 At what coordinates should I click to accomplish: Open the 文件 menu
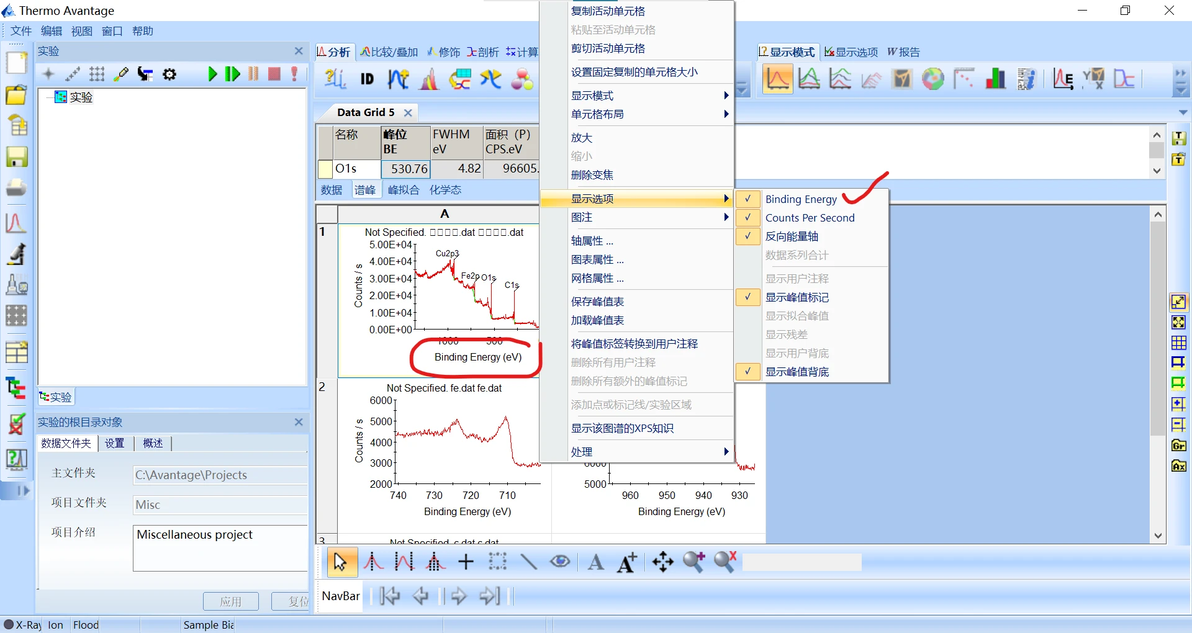(21, 31)
